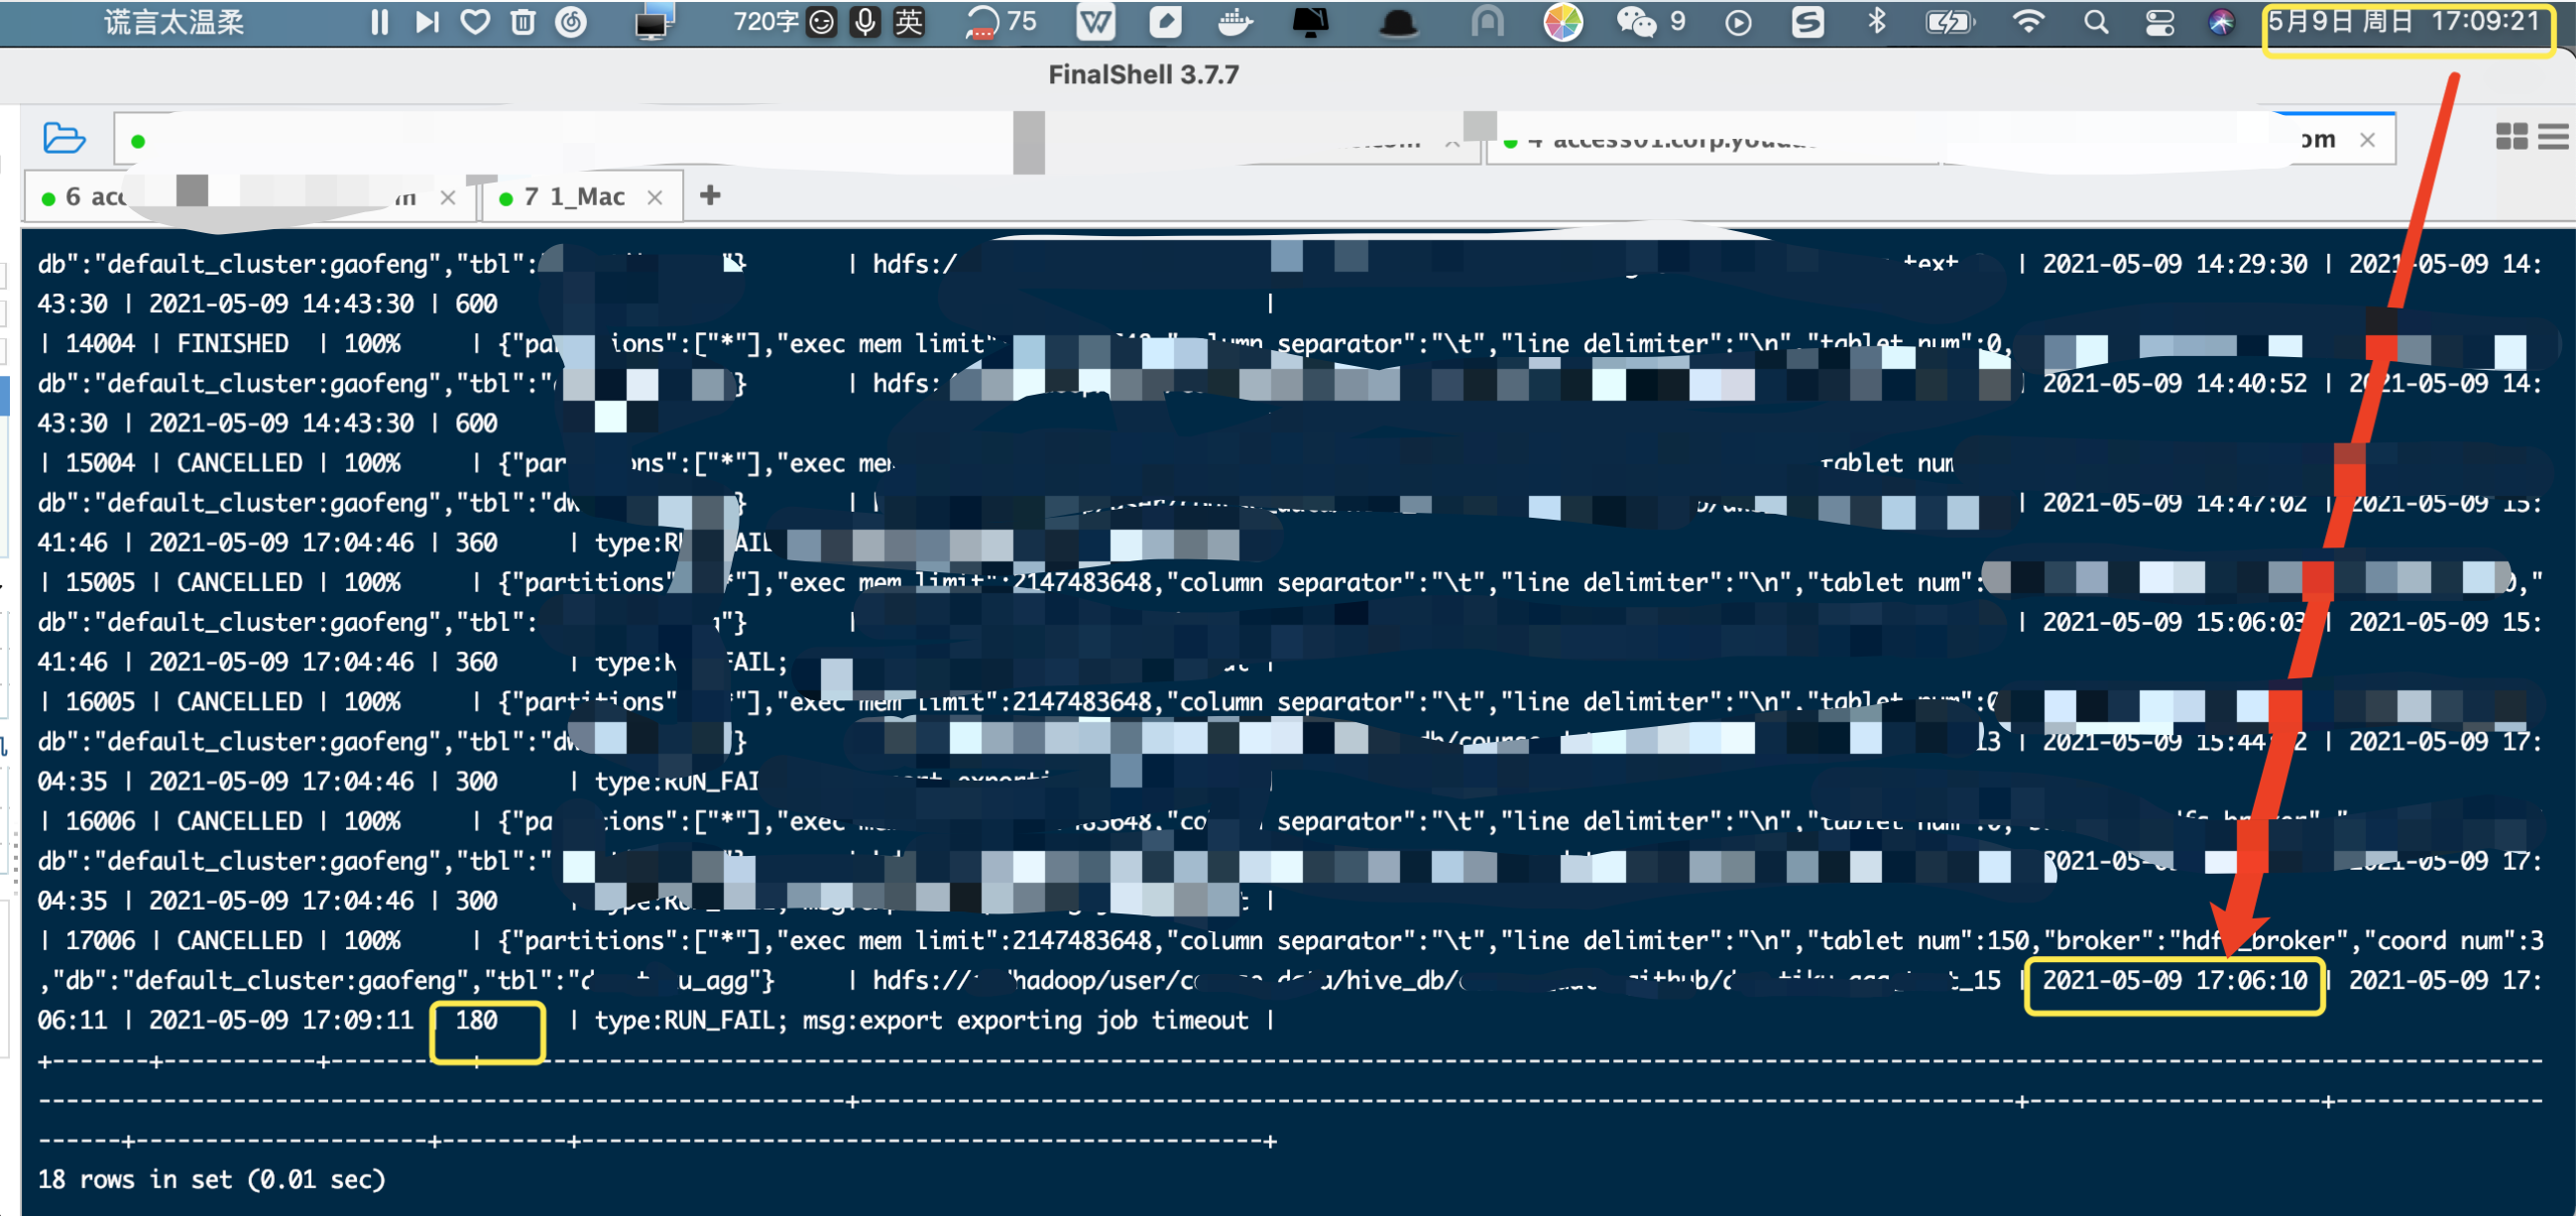Switch to the 7 1_Mac tab

pyautogui.click(x=574, y=197)
